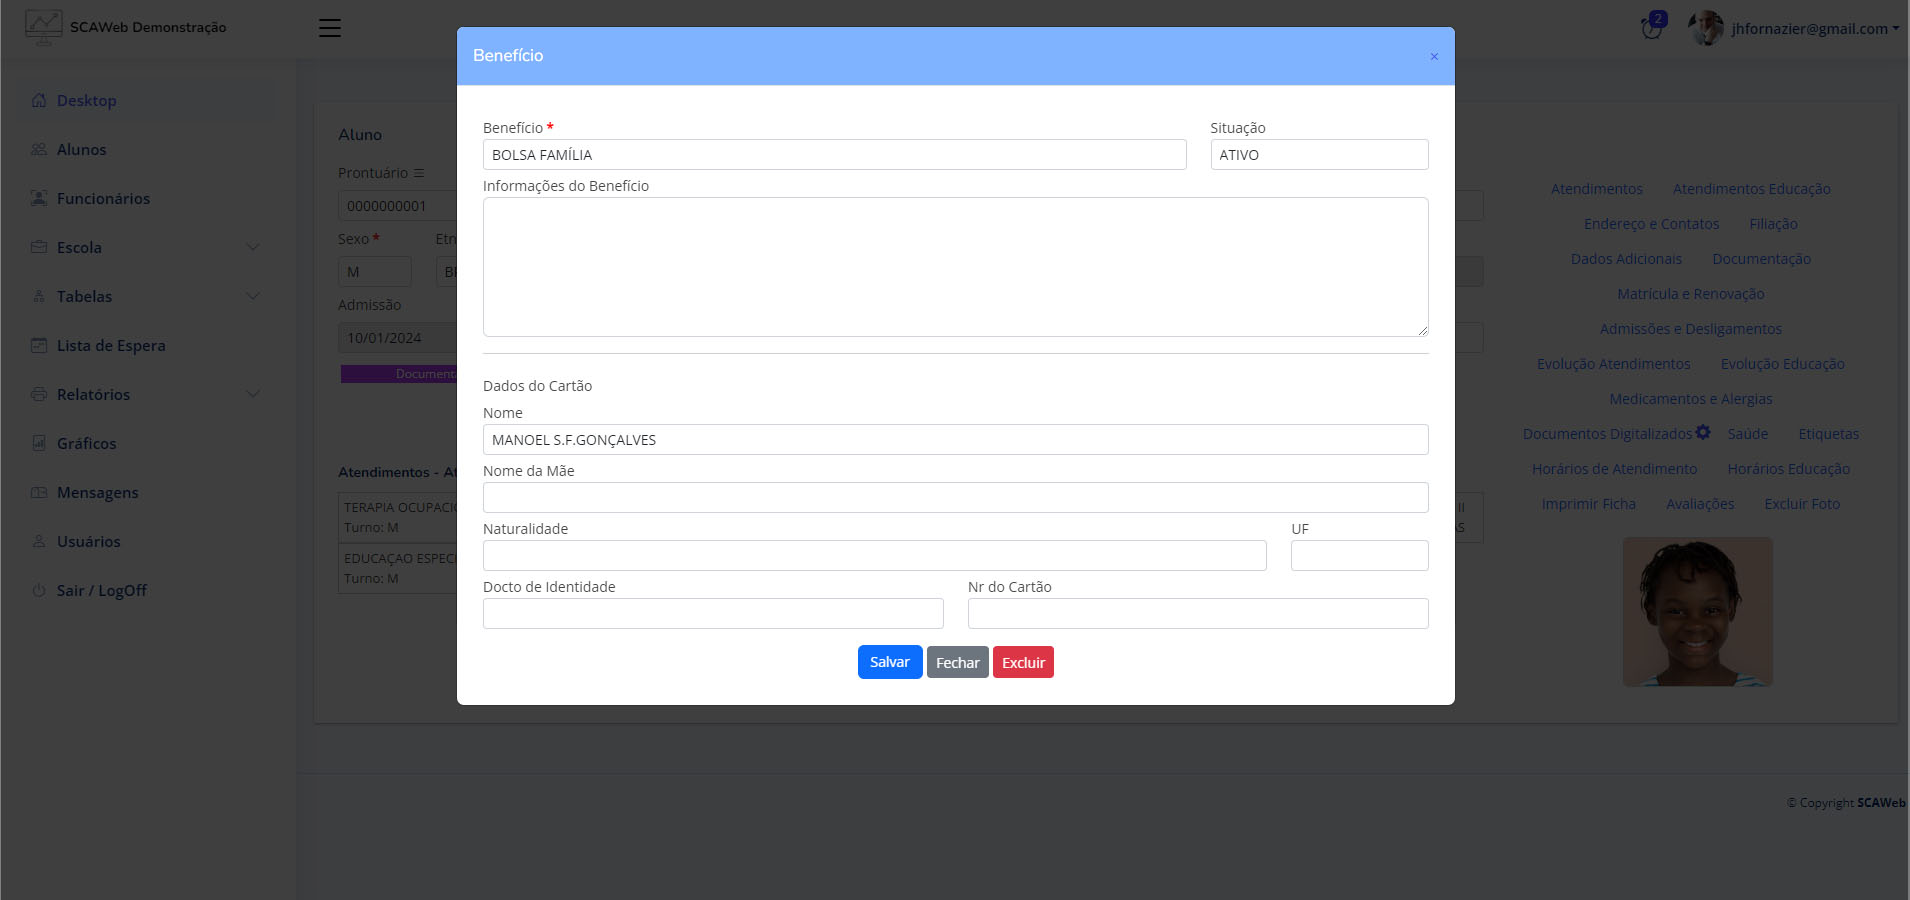
Task: Expand the Escola submenu chevron
Action: [x=253, y=247]
